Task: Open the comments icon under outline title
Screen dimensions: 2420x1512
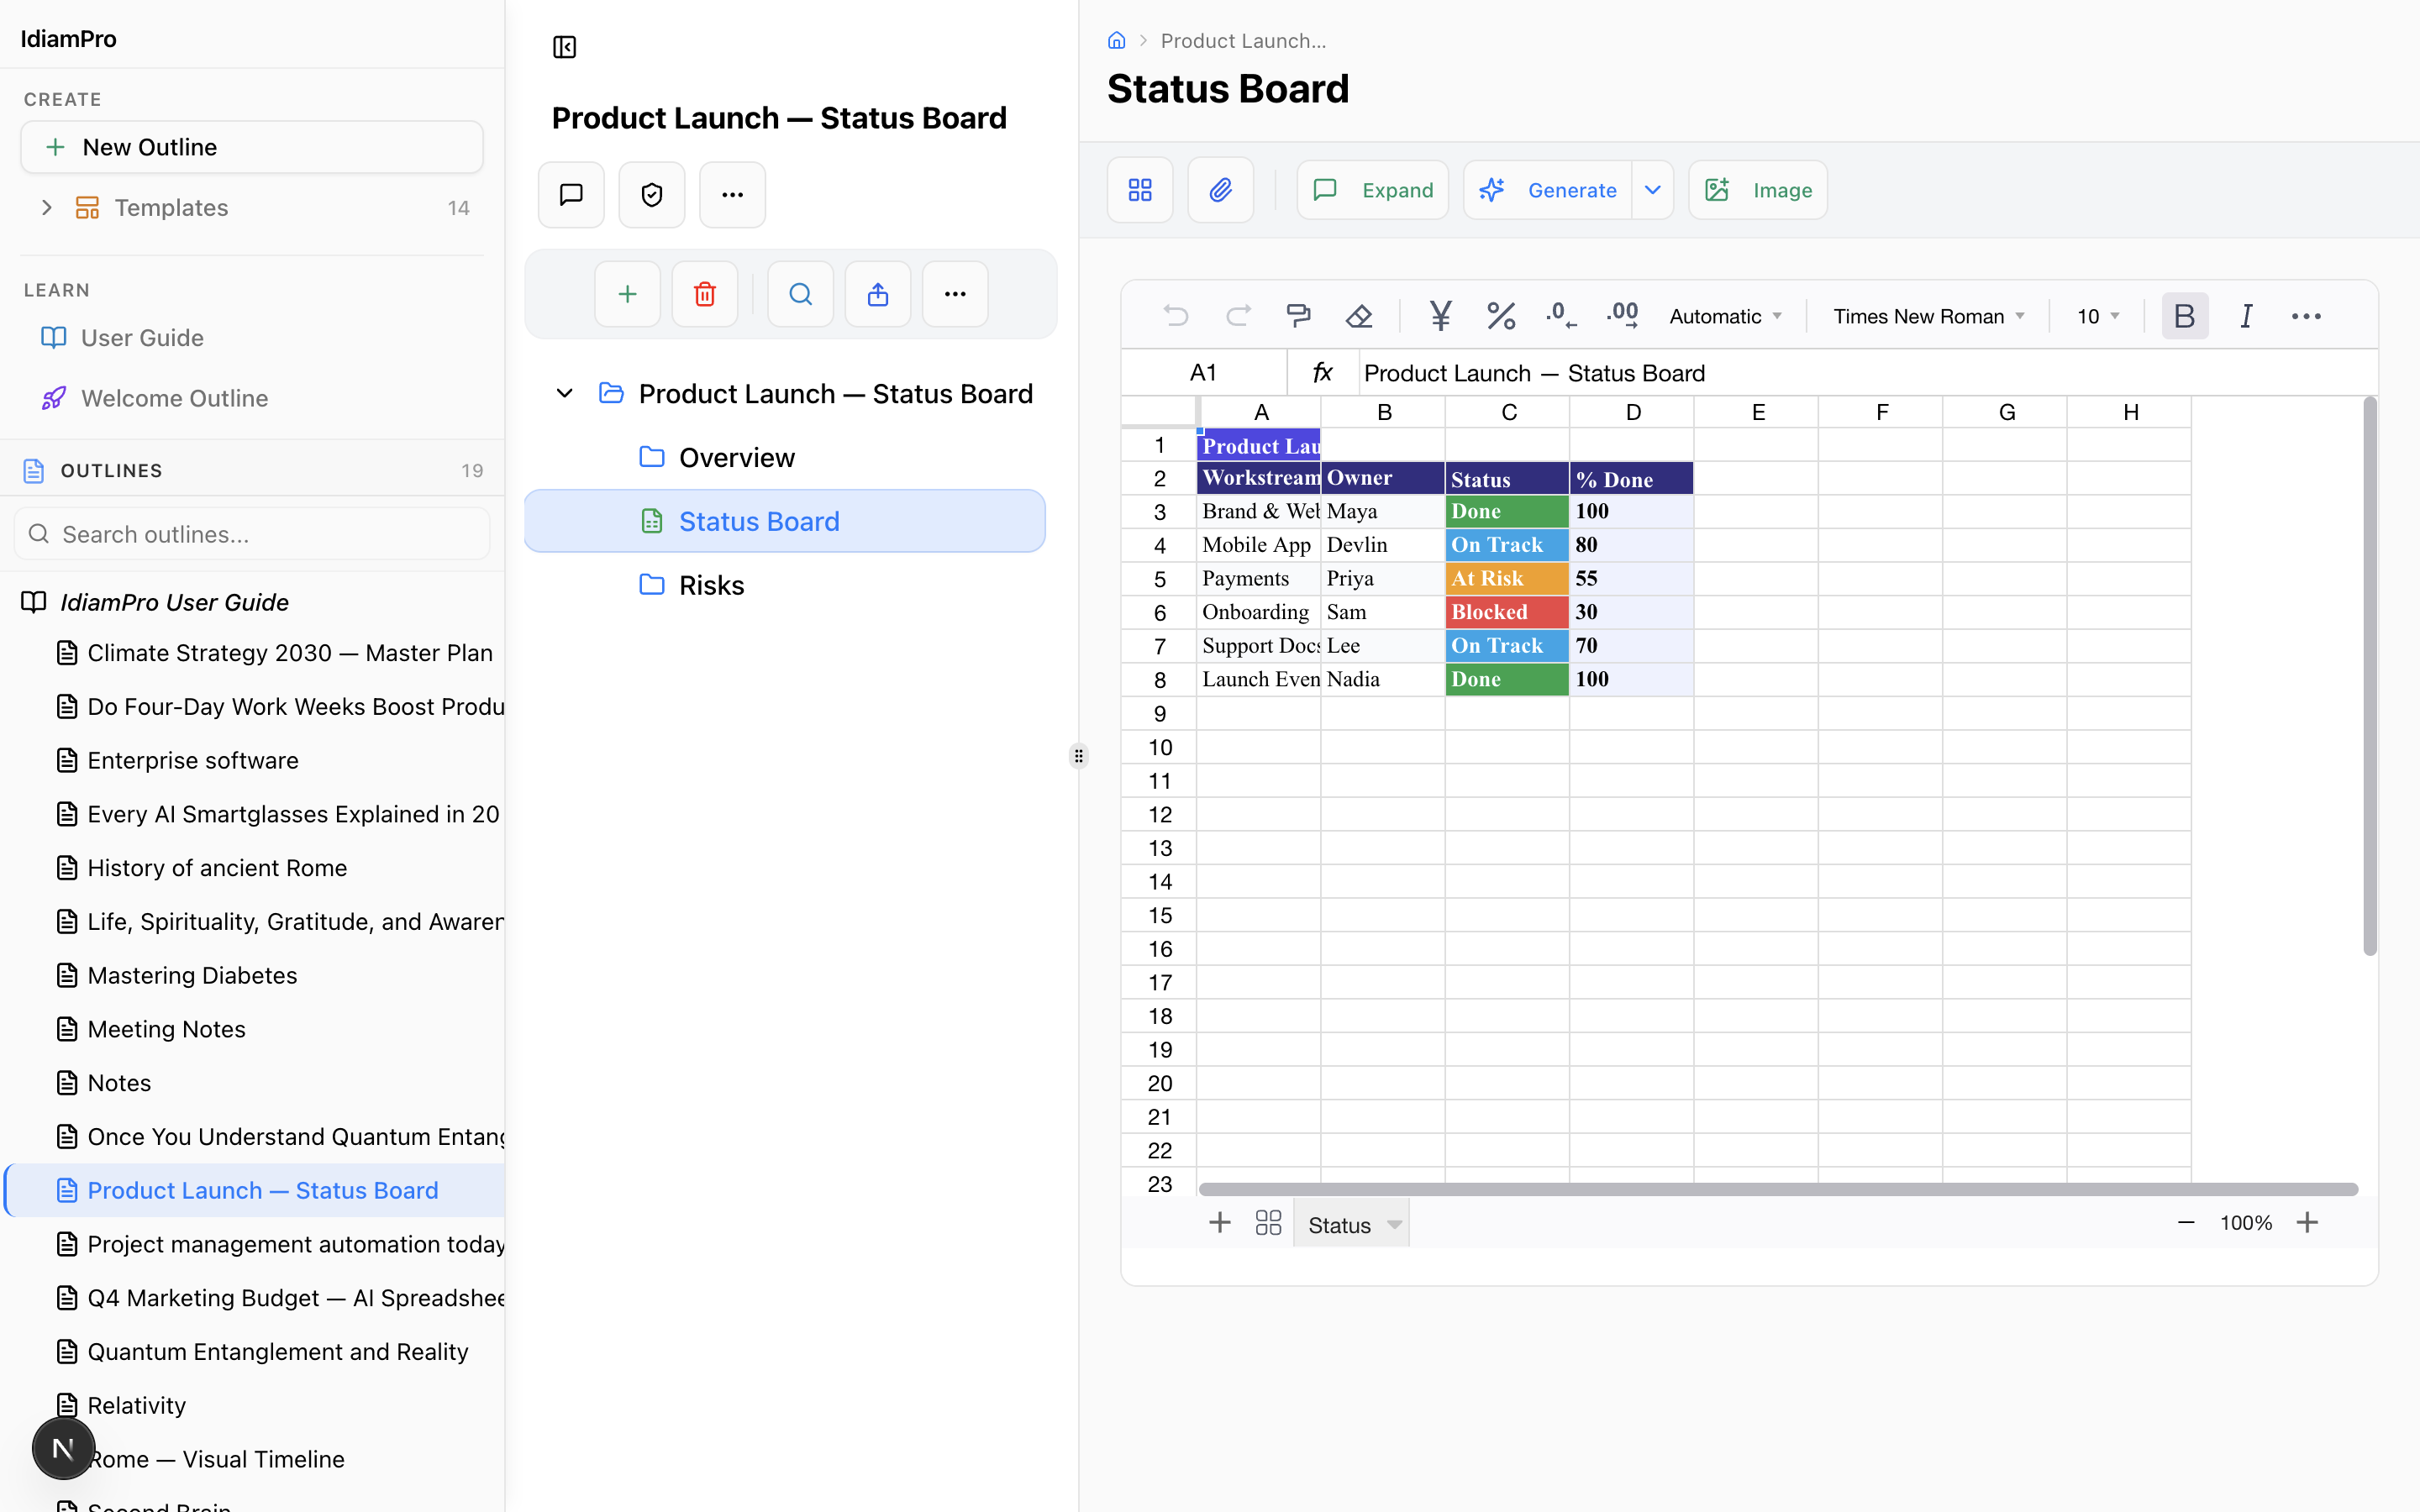Action: pyautogui.click(x=571, y=194)
